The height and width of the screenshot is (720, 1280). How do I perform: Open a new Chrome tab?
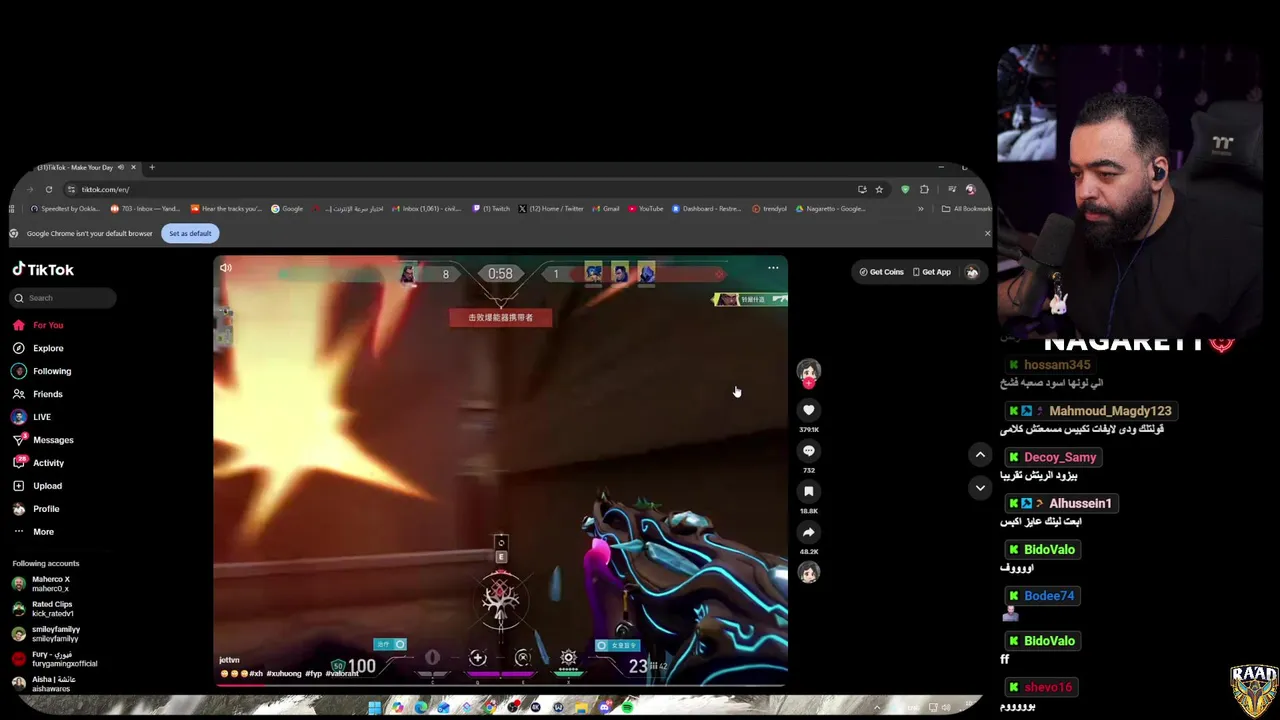(152, 167)
